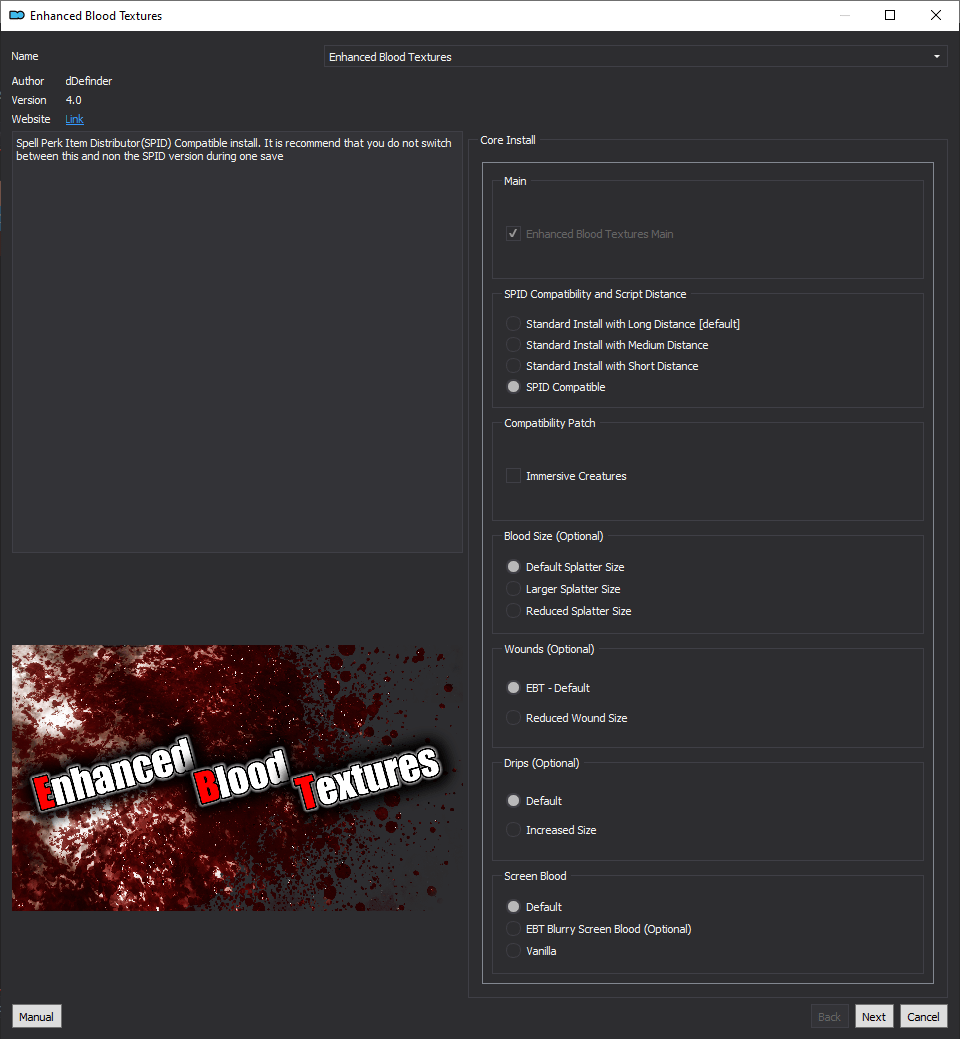Click the Compatibility Patch heading
The image size is (960, 1039).
point(549,423)
